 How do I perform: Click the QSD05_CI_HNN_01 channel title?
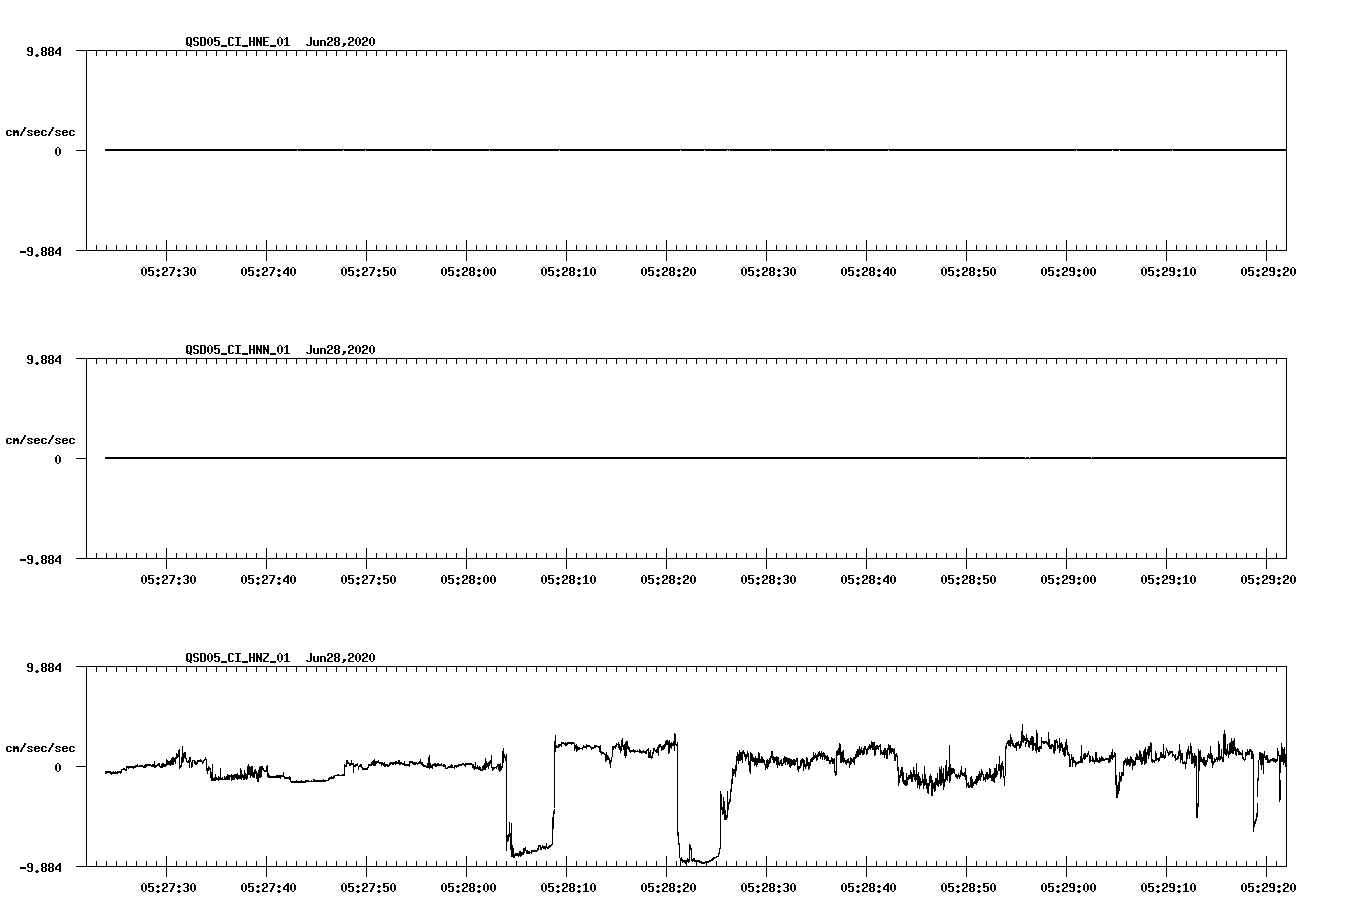point(238,350)
